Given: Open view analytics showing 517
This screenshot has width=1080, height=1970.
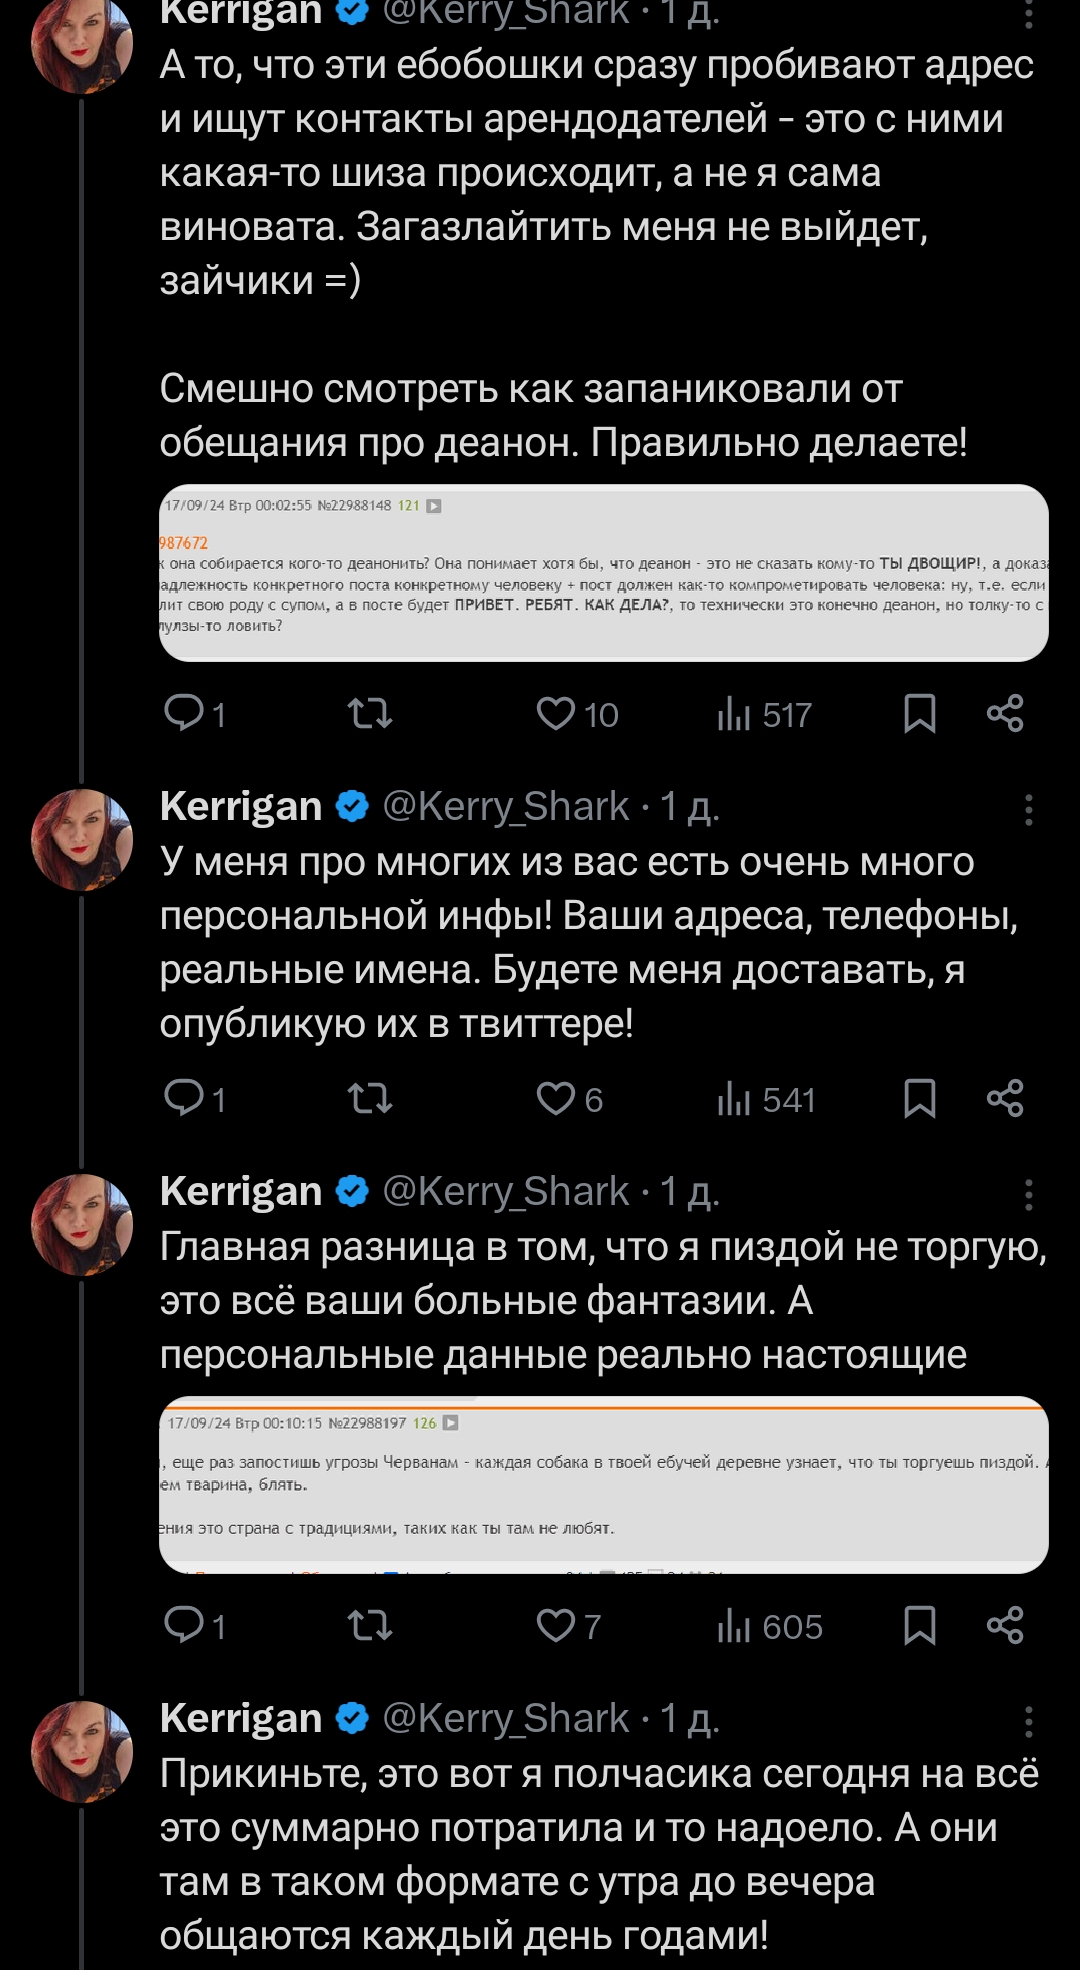Looking at the screenshot, I should click(764, 714).
